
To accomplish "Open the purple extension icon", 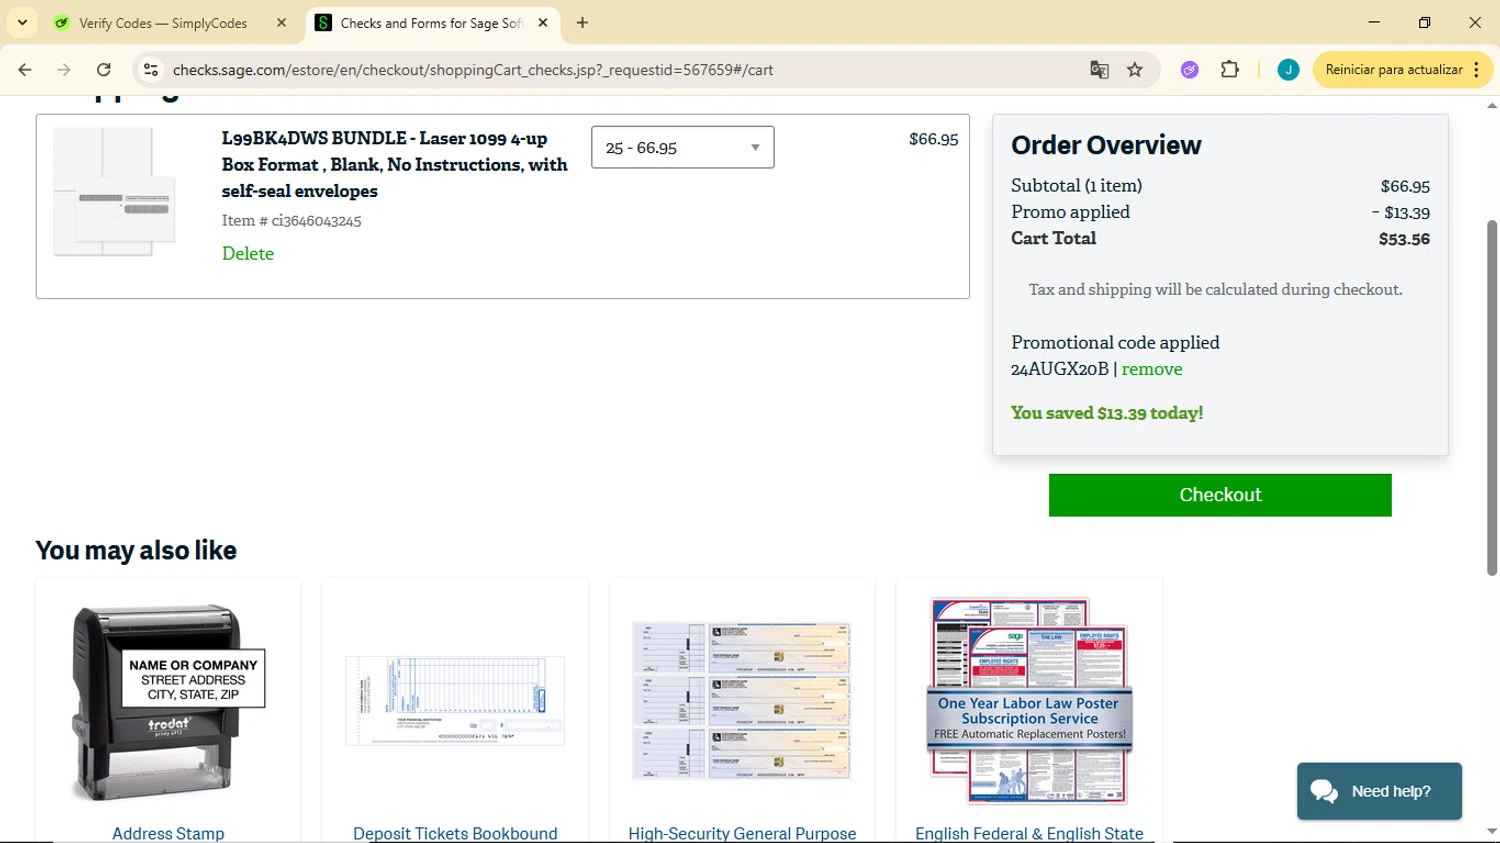I will [x=1189, y=70].
